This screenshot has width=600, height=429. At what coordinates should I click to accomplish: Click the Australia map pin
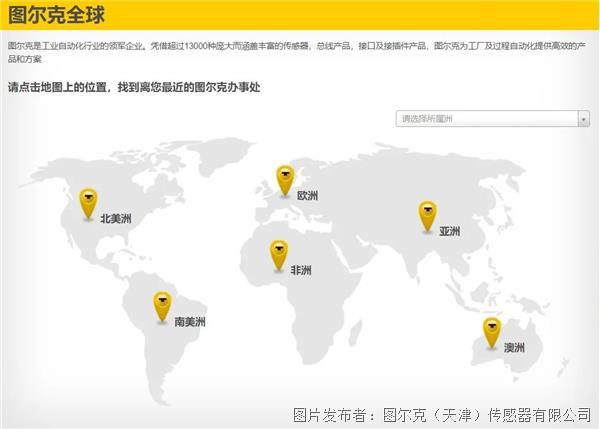coord(492,333)
